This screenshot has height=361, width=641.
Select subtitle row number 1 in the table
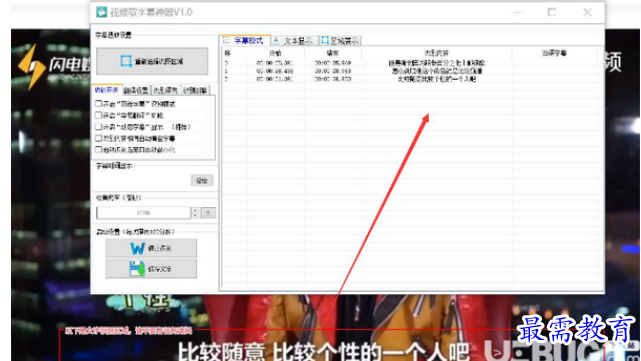[x=411, y=71]
